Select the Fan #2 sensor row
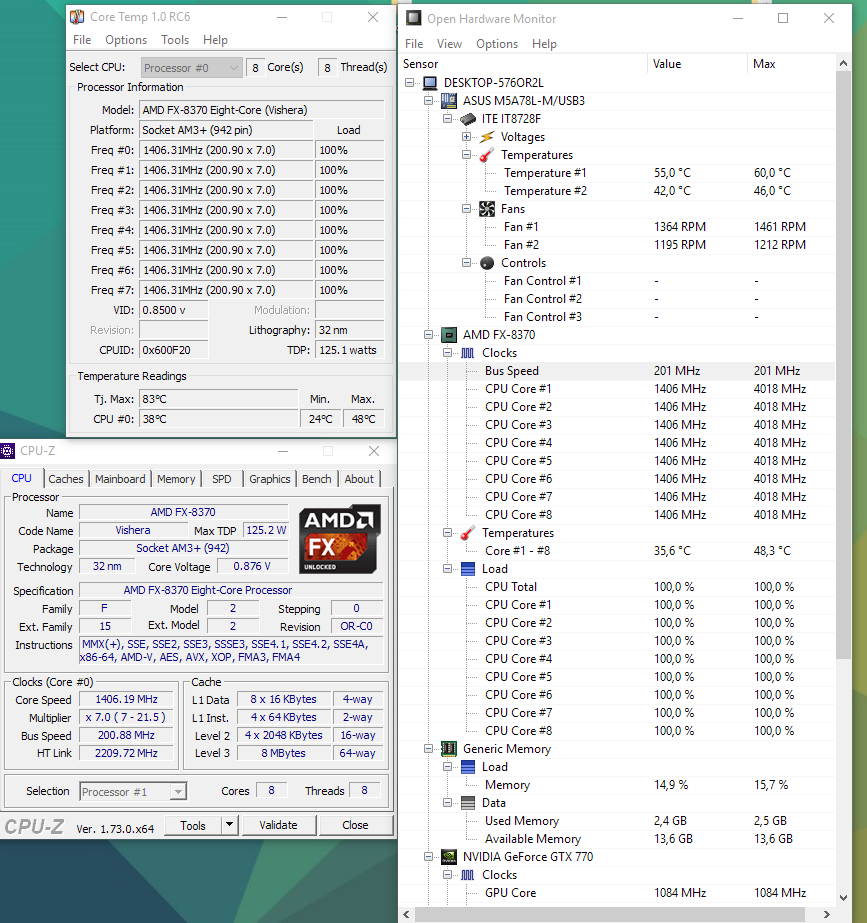Viewport: 867px width, 923px height. coord(617,245)
